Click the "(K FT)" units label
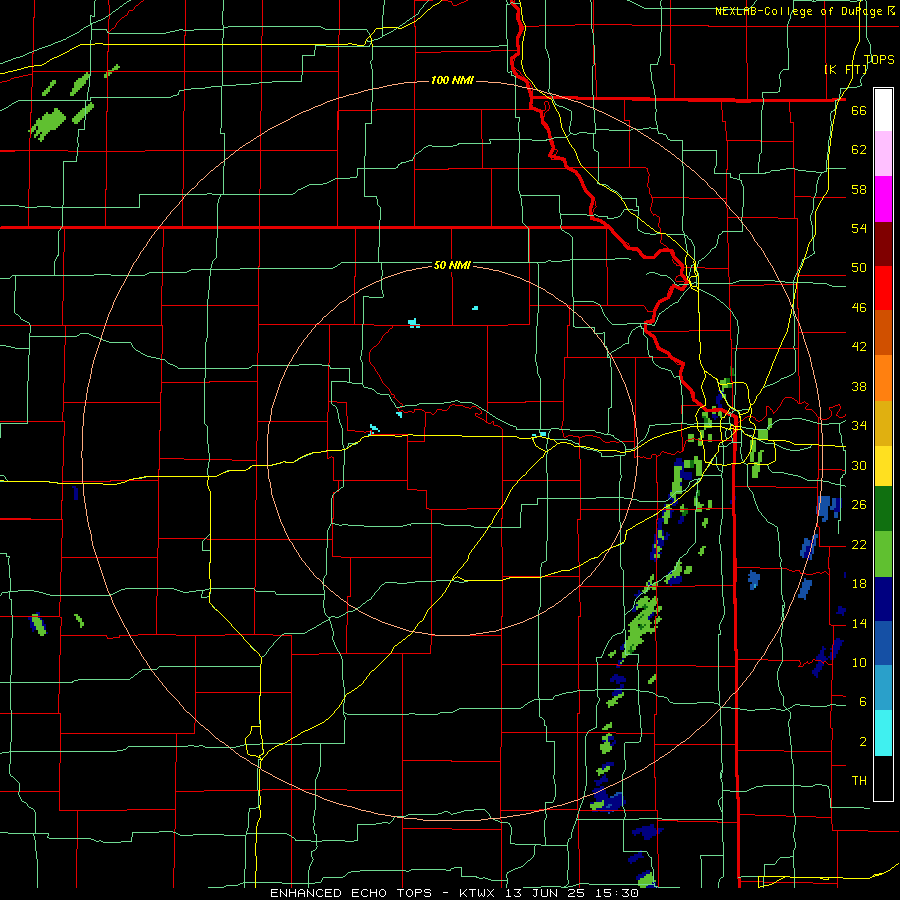 click(x=846, y=70)
